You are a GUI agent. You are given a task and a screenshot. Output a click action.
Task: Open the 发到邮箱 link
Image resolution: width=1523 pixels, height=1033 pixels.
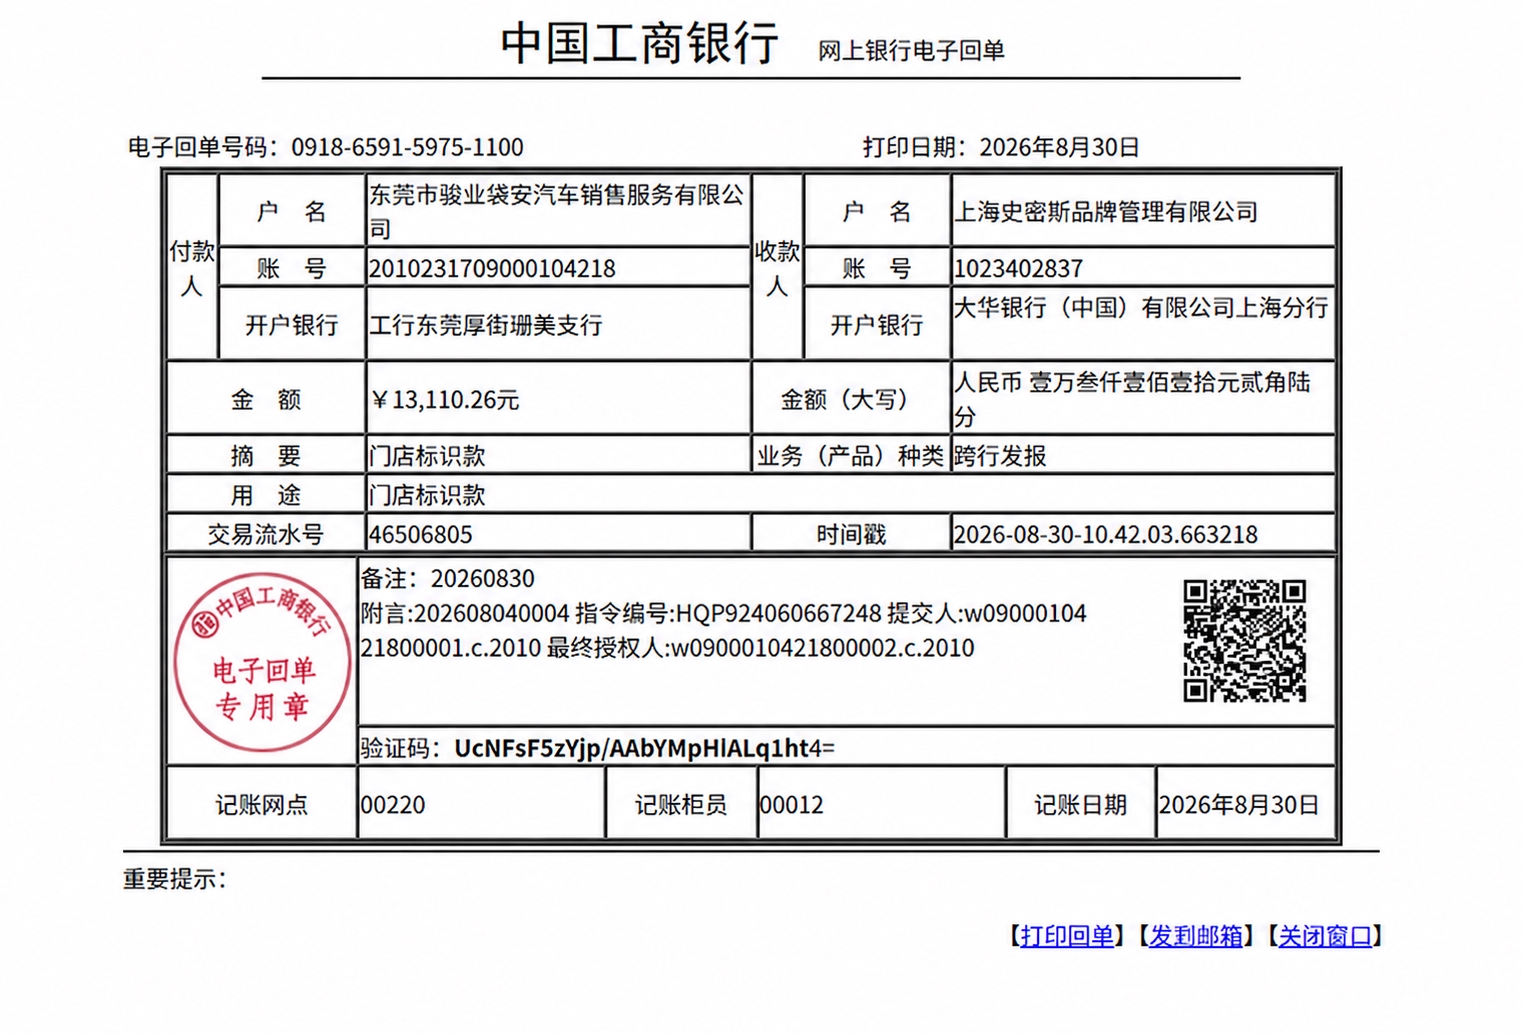1195,936
